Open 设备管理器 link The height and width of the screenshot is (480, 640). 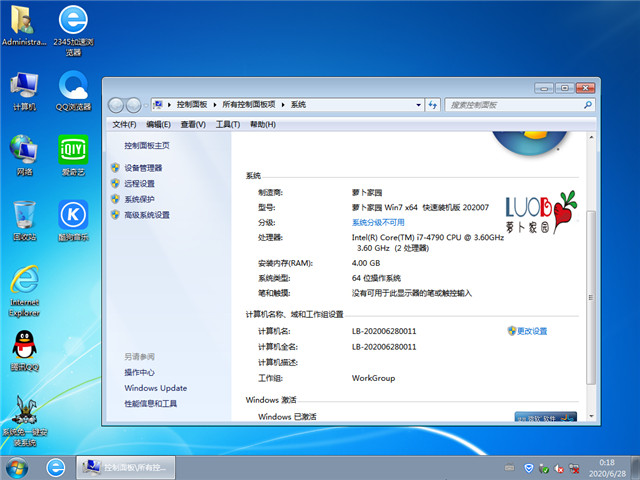pos(143,168)
